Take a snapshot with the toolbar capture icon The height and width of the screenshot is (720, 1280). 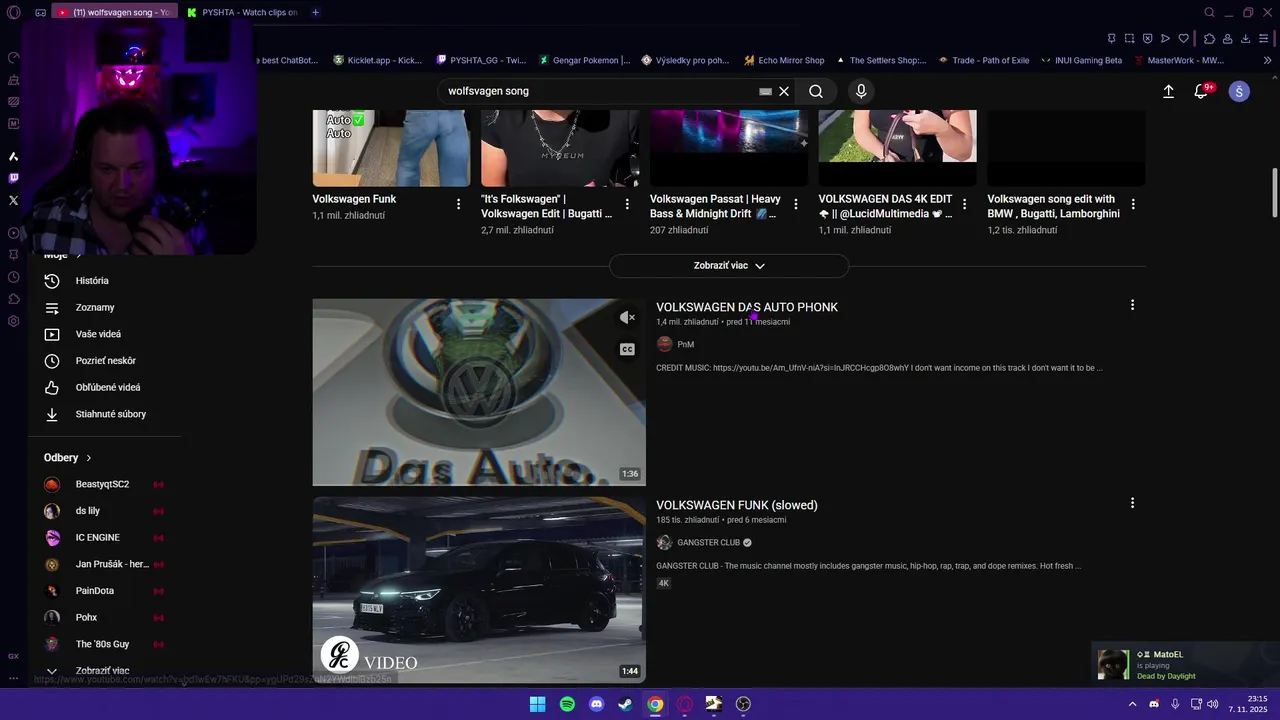1129,39
